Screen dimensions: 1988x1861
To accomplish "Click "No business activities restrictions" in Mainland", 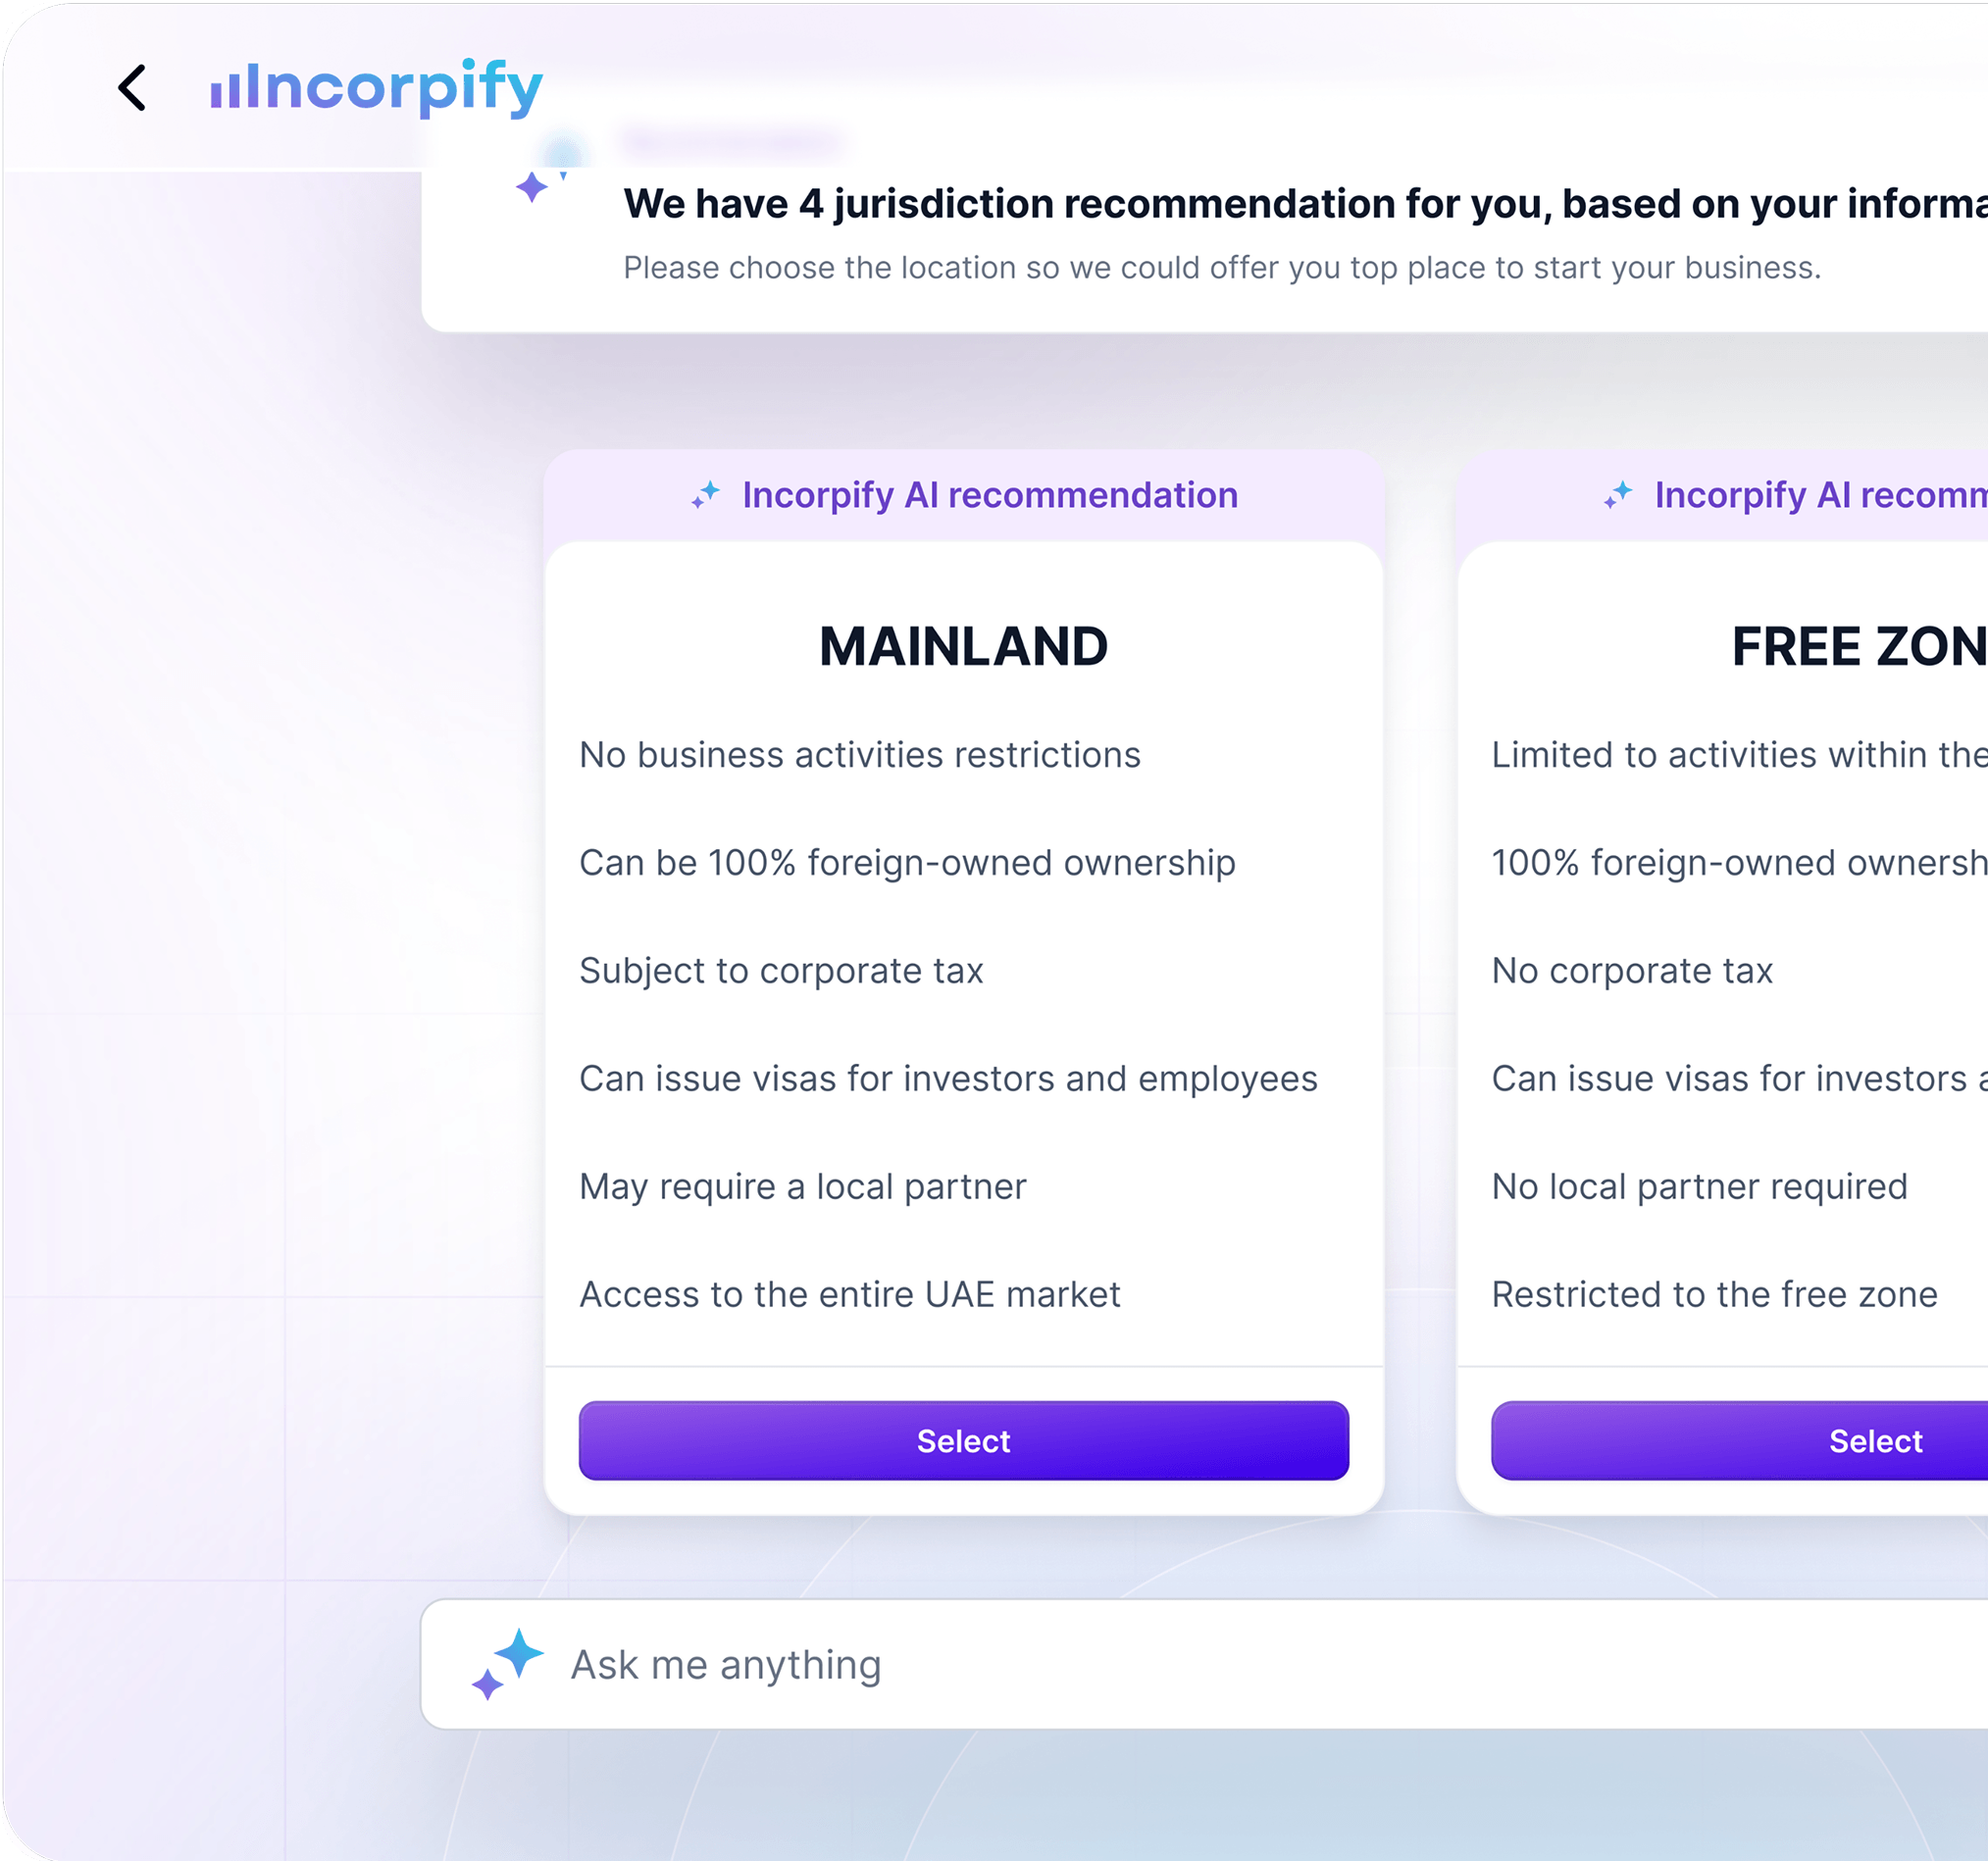I will 859,755.
